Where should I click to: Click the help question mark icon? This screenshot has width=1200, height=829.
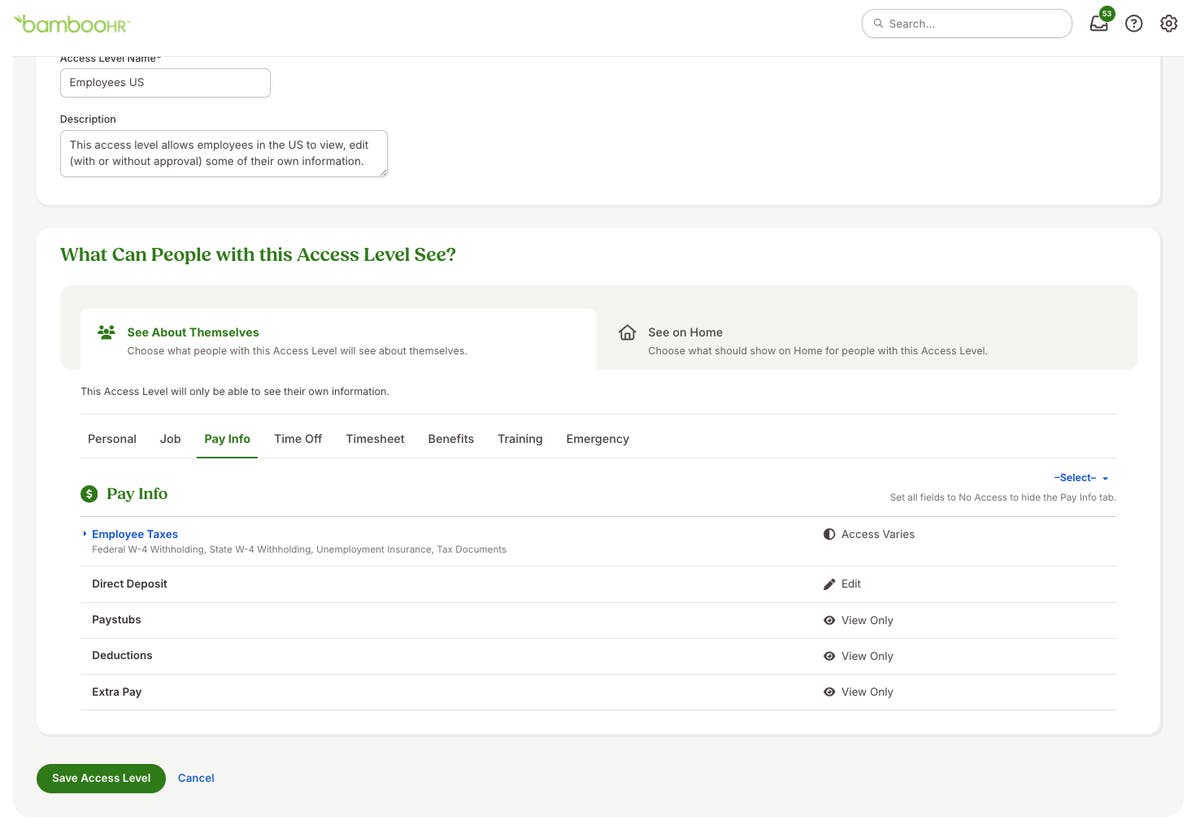click(x=1133, y=24)
